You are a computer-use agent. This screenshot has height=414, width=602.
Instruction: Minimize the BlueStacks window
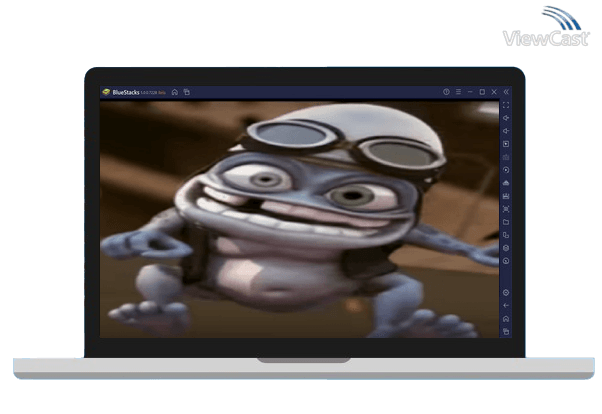(470, 92)
